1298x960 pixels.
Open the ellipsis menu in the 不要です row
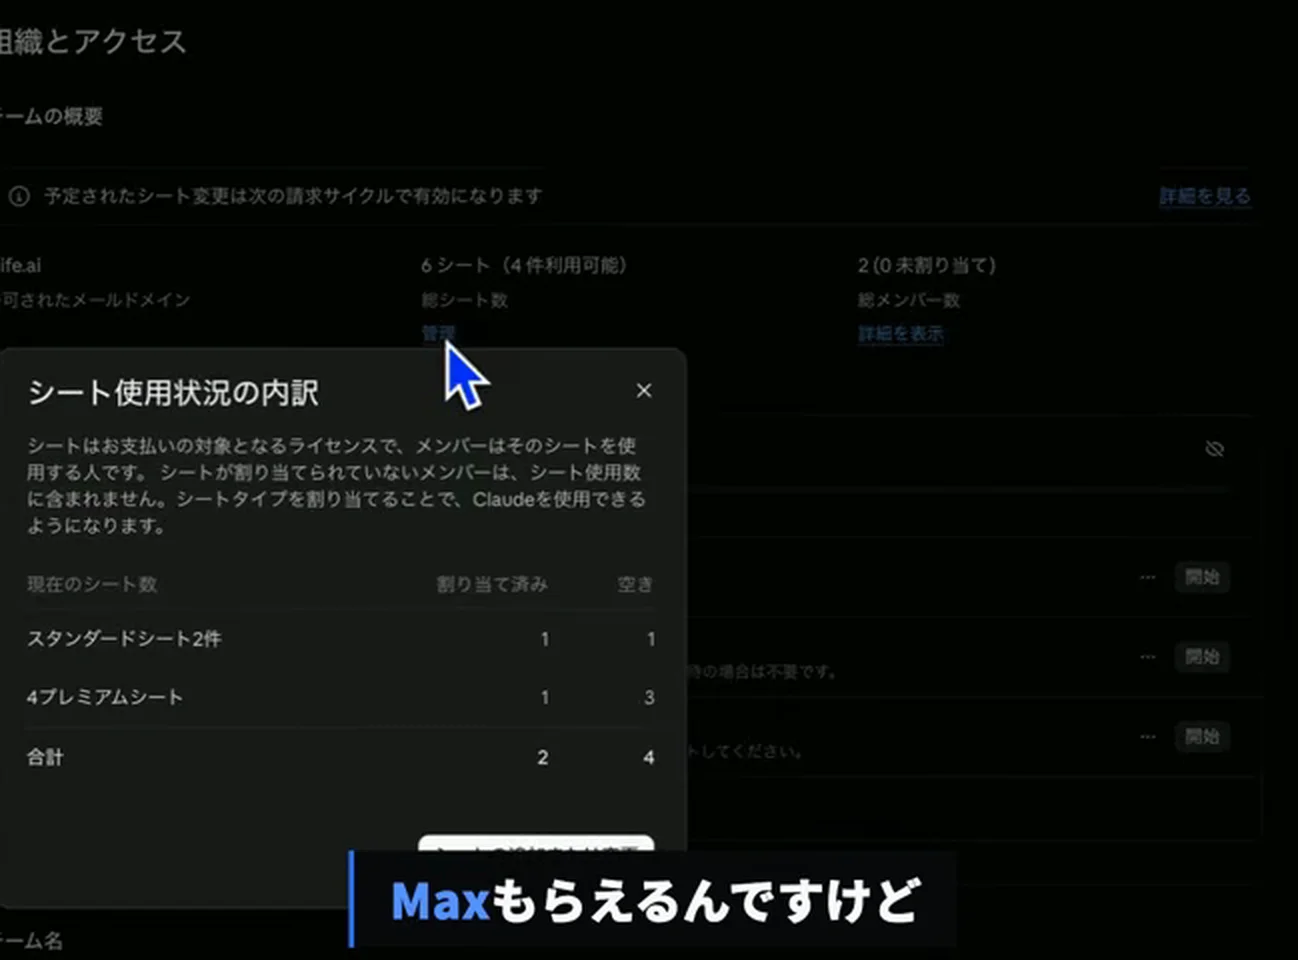pos(1148,657)
